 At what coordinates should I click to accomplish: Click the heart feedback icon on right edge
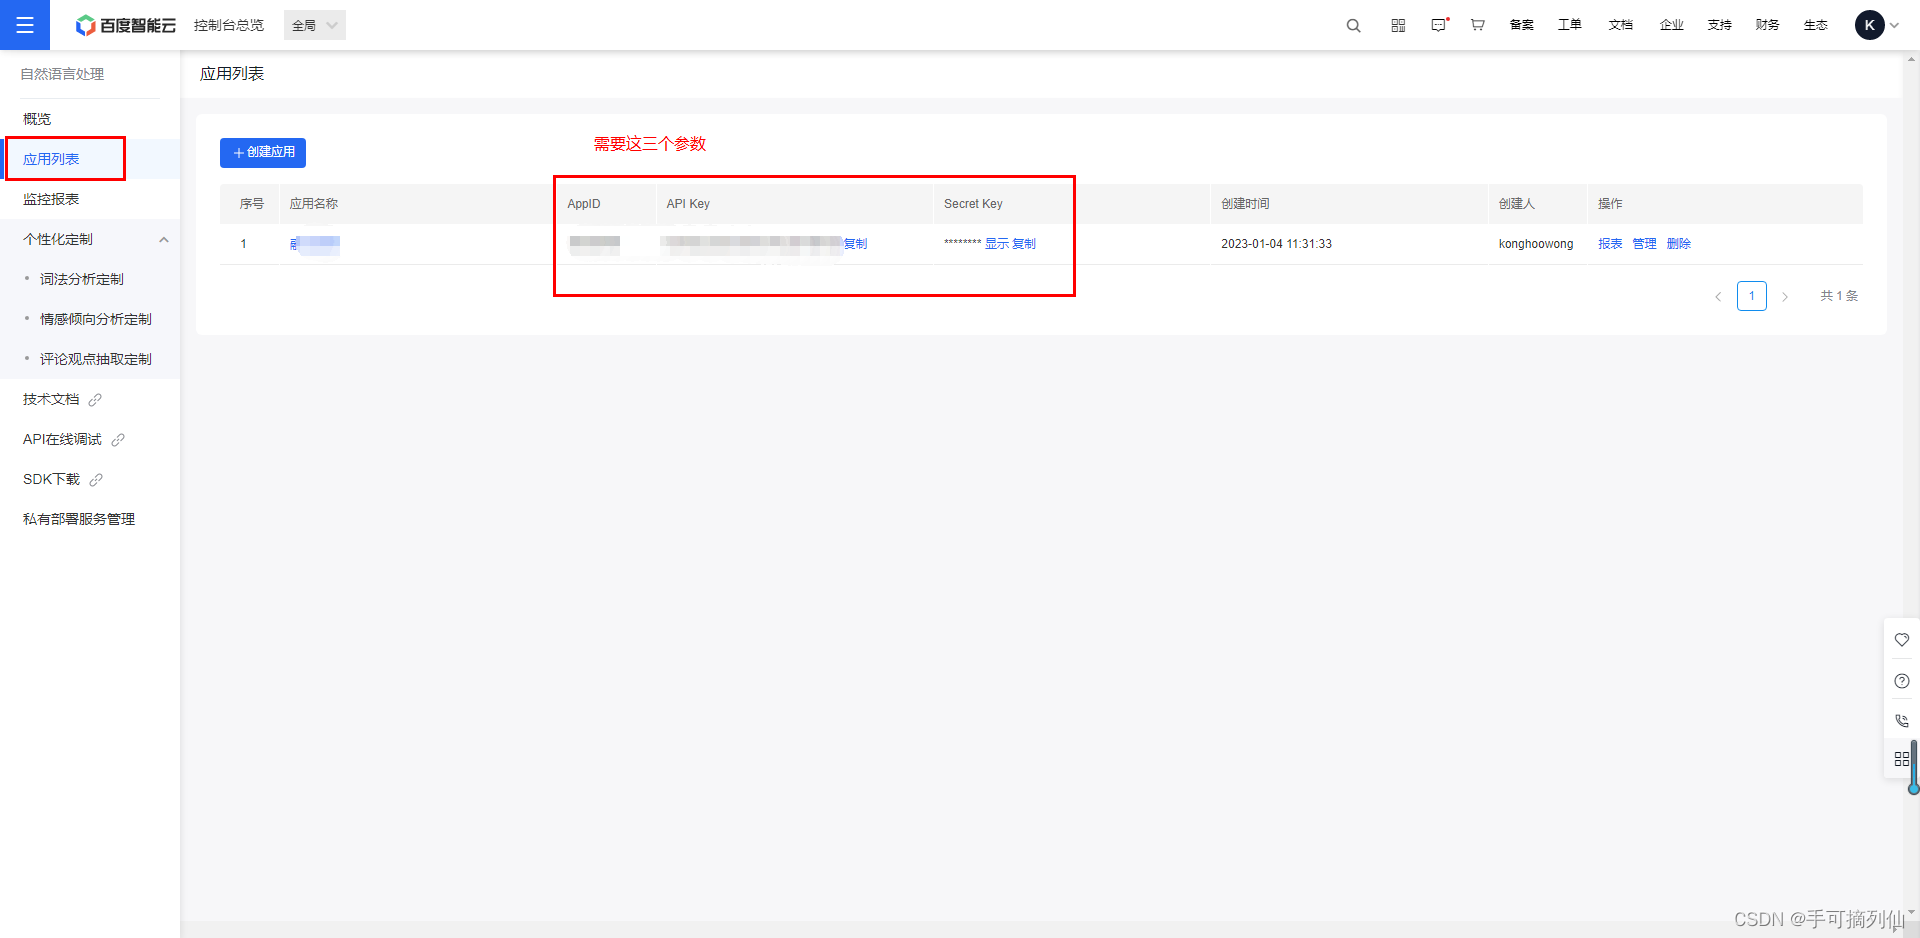1902,640
